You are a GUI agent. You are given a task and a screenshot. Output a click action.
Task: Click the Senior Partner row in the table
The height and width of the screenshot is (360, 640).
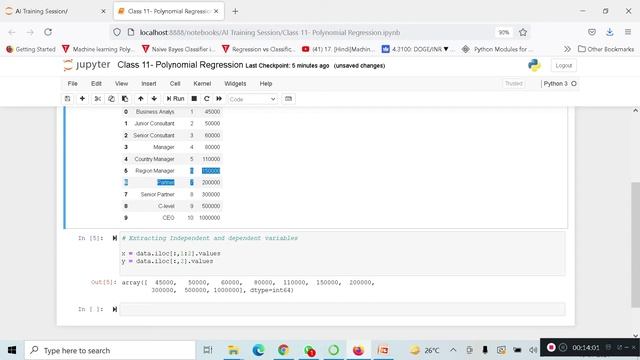(x=172, y=194)
